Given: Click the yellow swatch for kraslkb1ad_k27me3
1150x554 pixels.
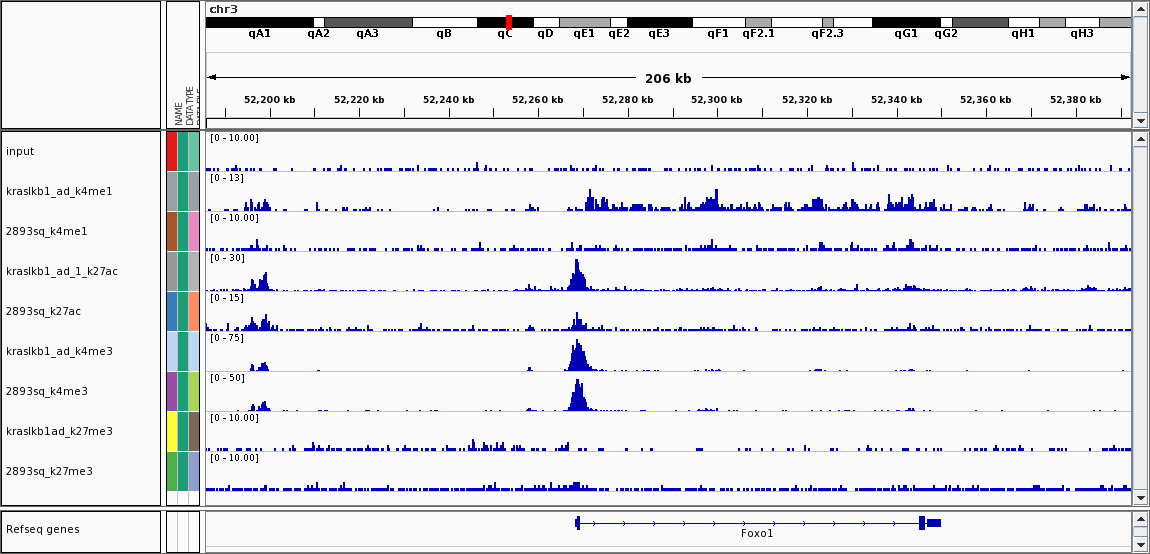Looking at the screenshot, I should click(172, 431).
